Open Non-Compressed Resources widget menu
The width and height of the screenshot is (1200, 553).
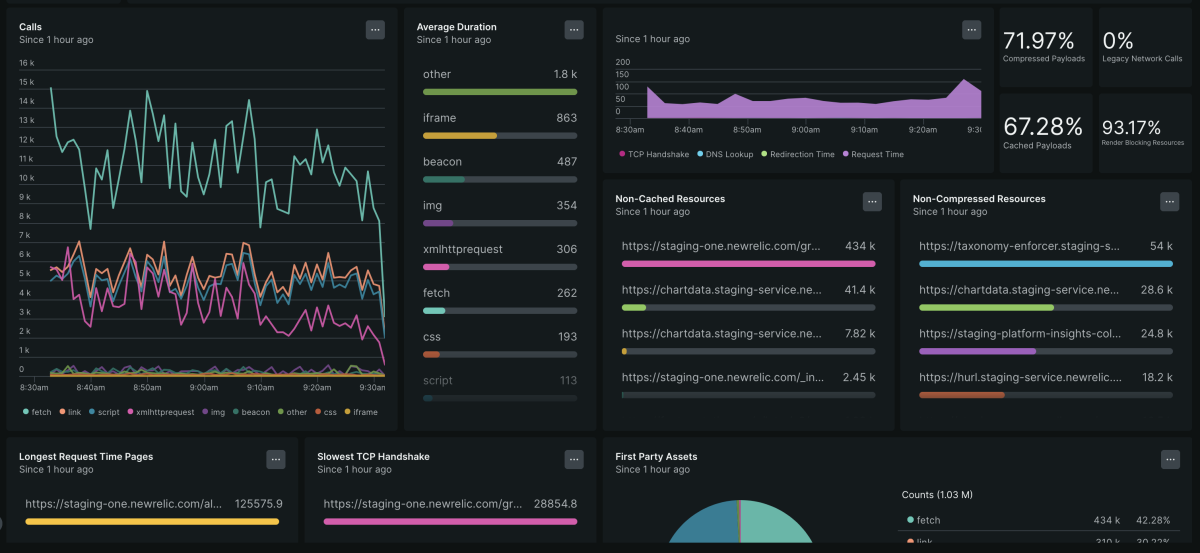(1169, 201)
